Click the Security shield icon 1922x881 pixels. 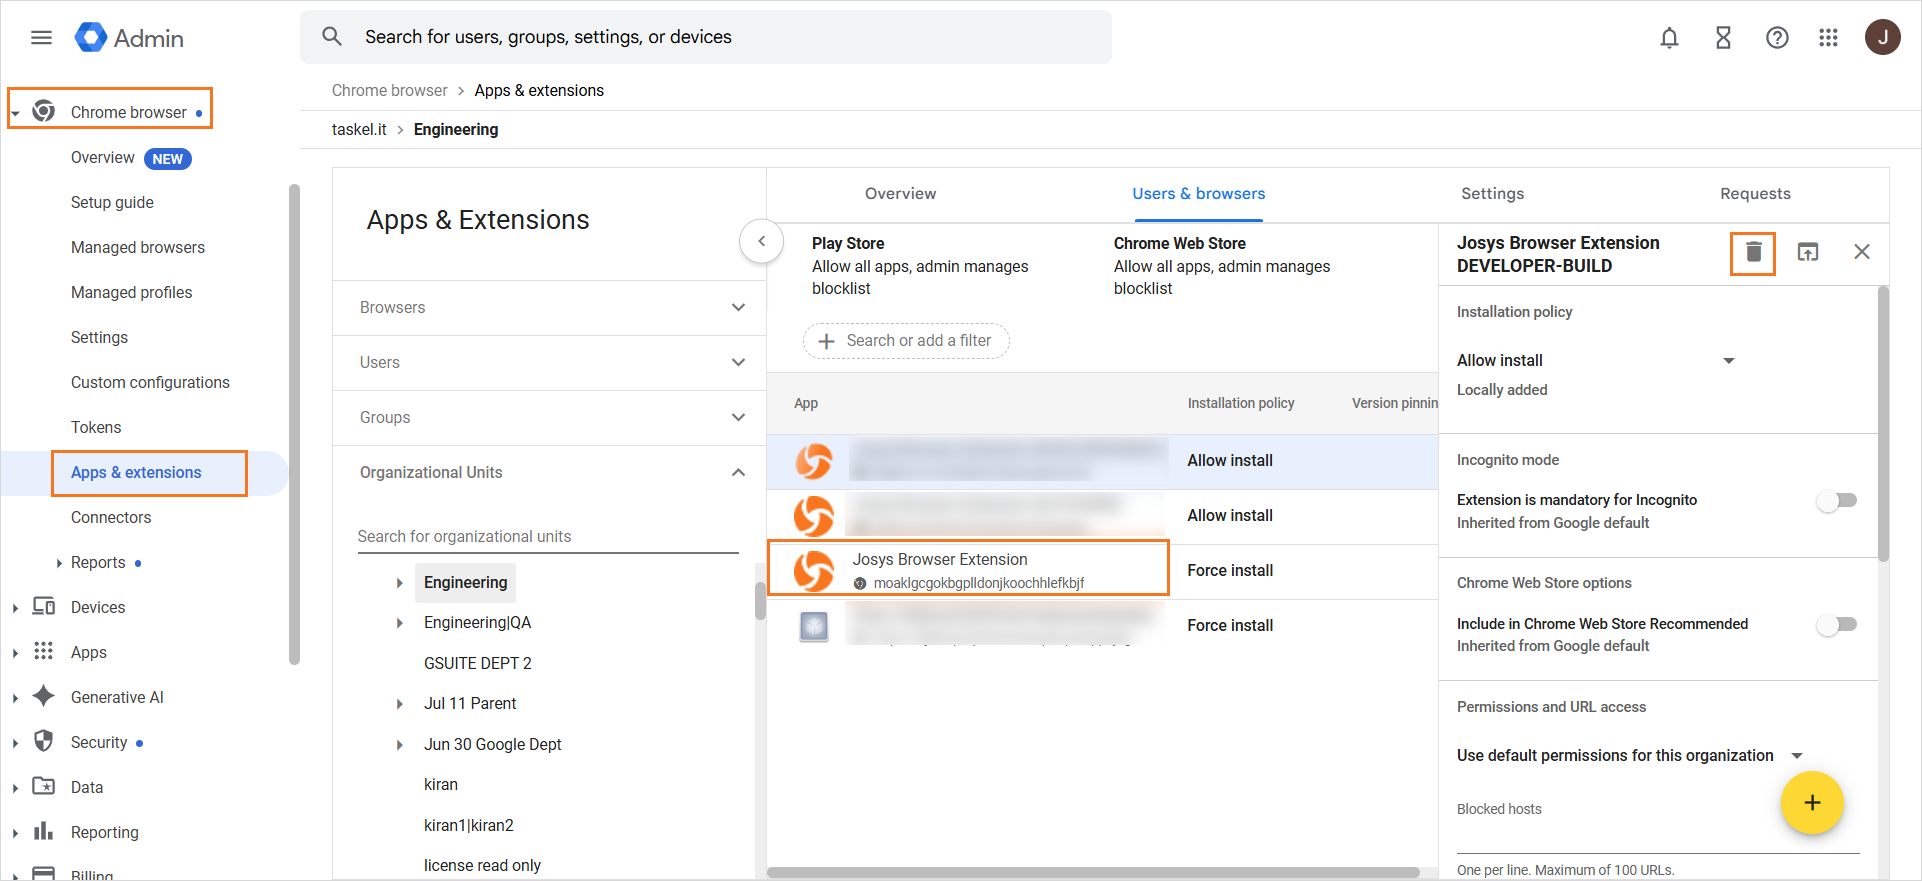[43, 741]
